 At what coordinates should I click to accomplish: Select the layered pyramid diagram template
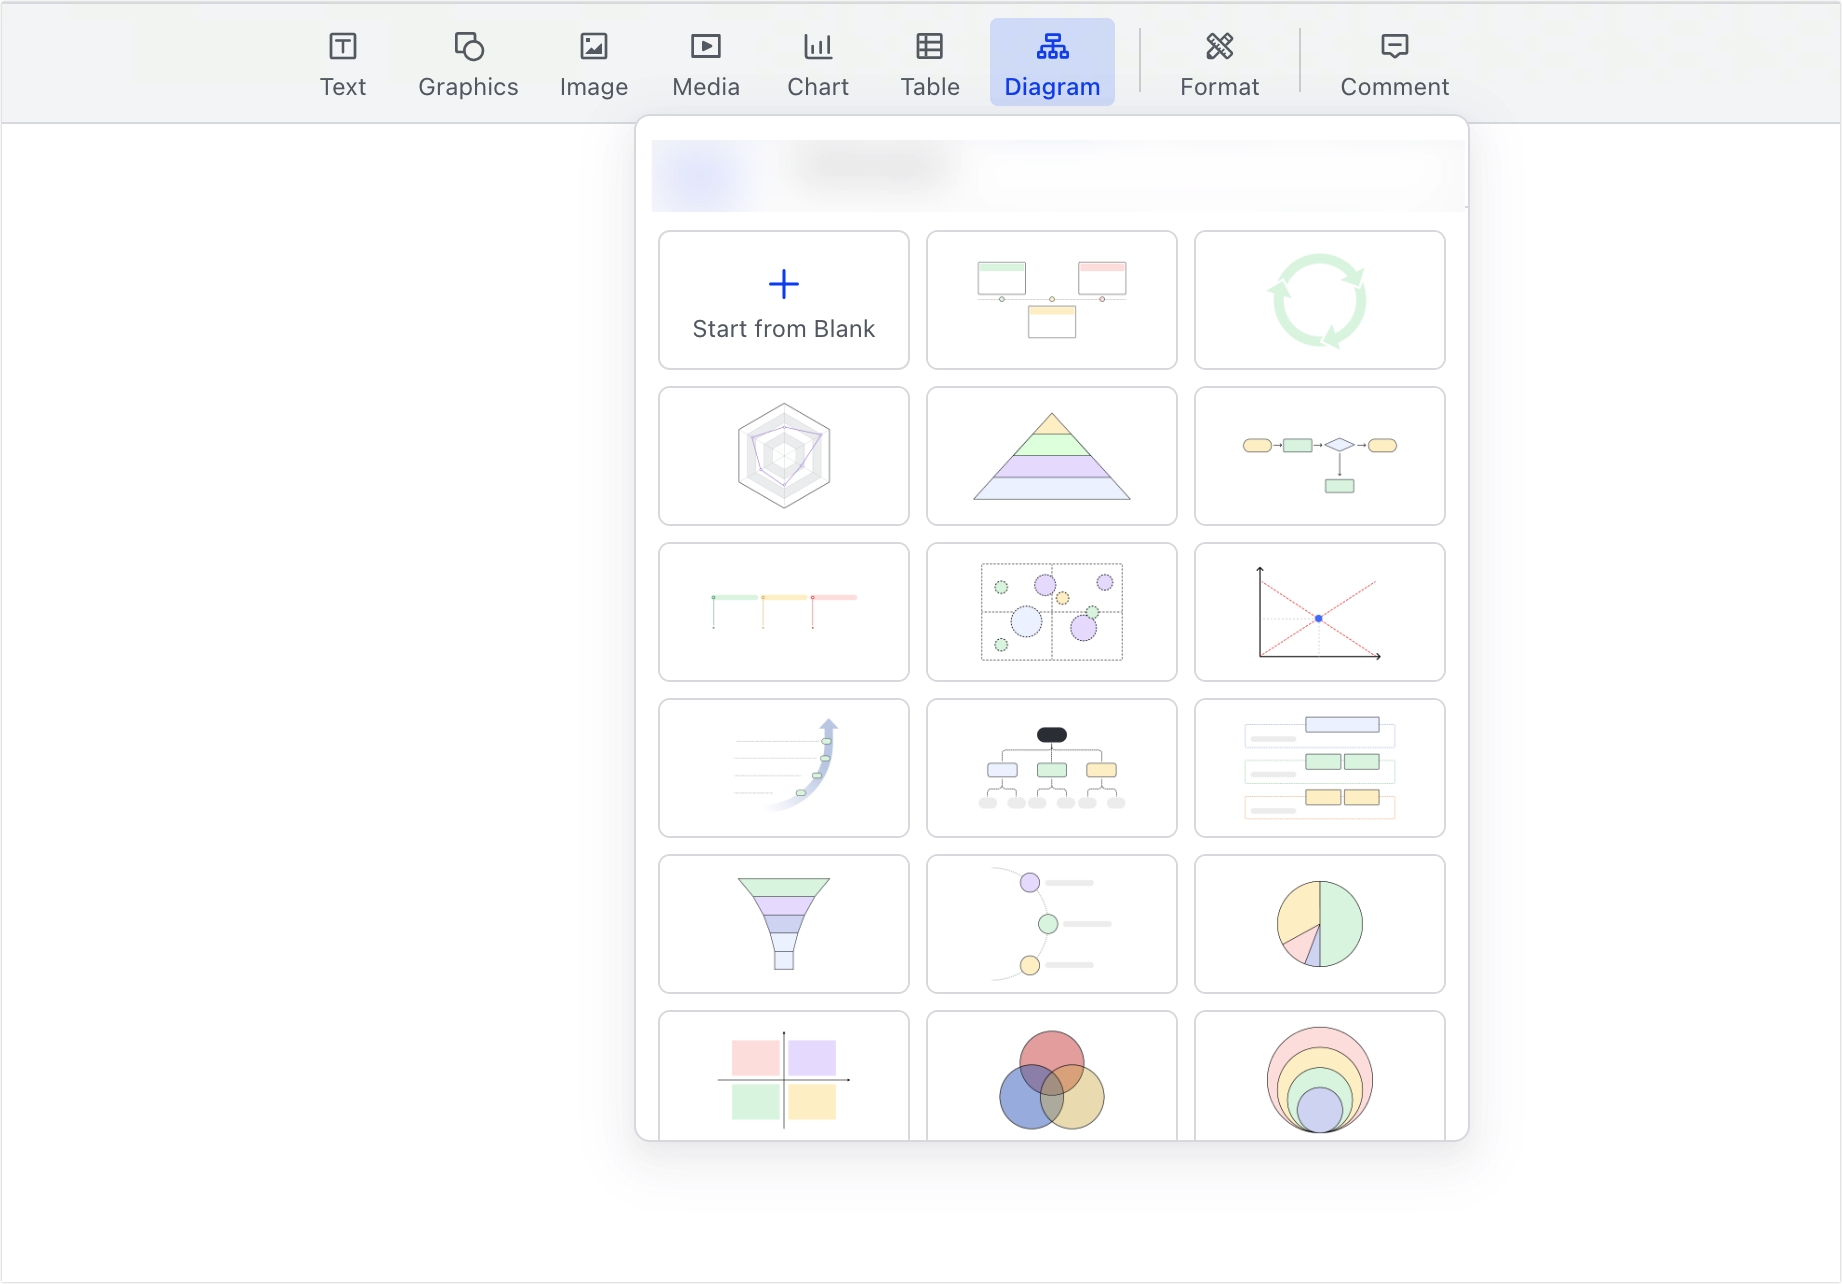point(1052,456)
